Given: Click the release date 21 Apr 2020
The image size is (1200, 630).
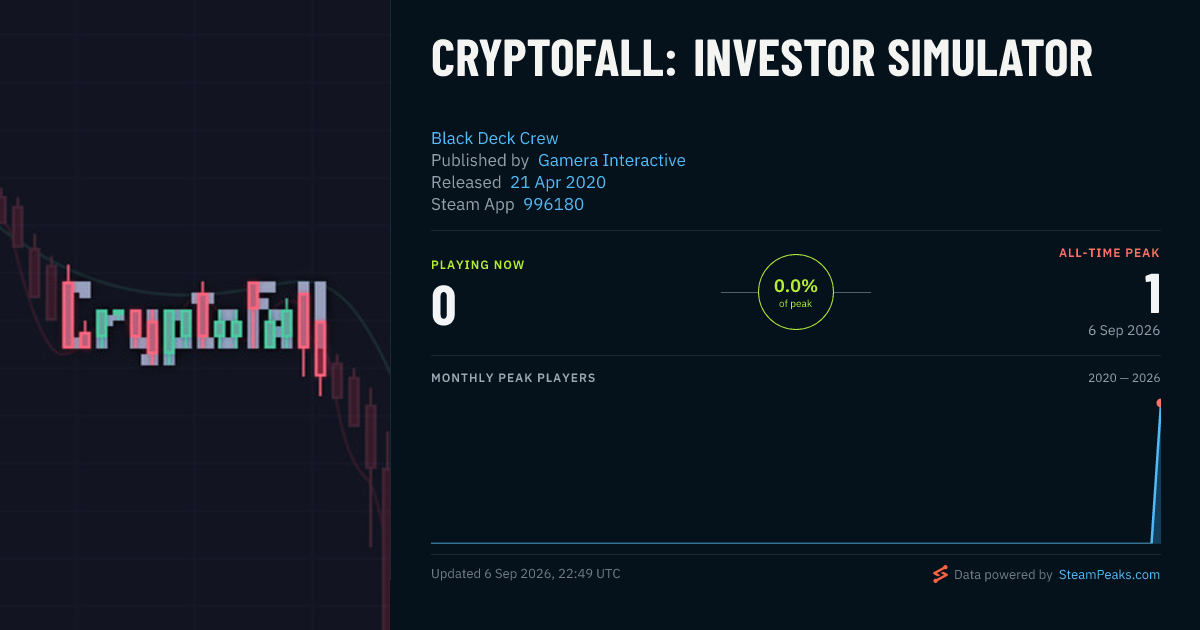Looking at the screenshot, I should coord(558,182).
